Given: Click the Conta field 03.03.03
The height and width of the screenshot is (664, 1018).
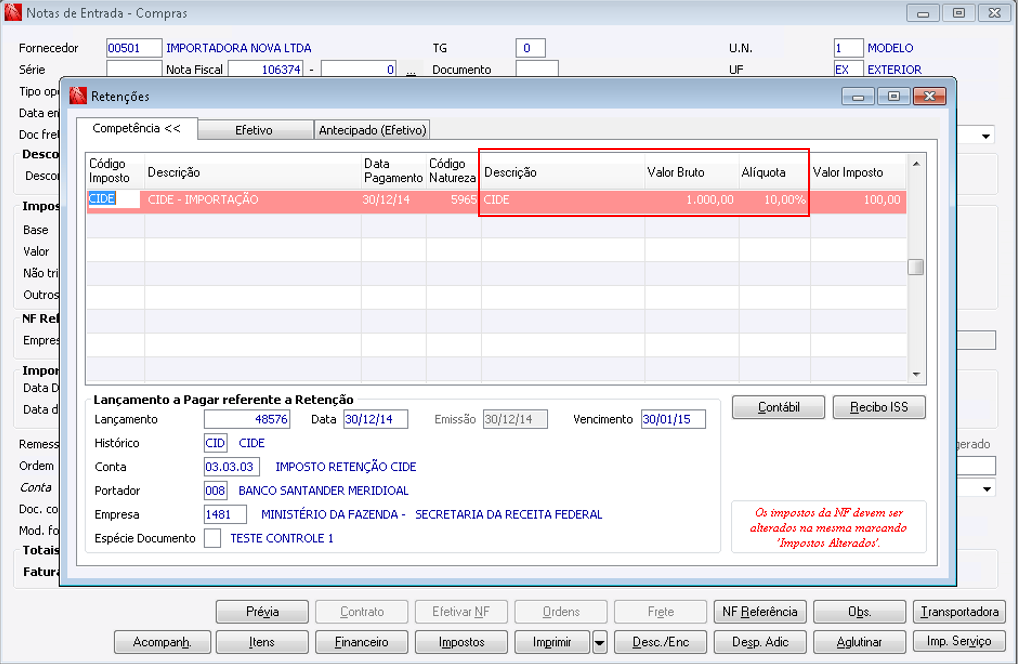Looking at the screenshot, I should click(232, 467).
